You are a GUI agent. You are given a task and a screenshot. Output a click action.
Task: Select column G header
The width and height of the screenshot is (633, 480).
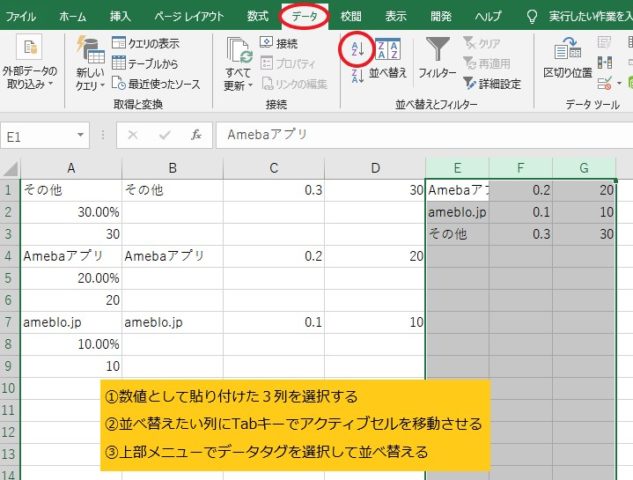tap(584, 168)
